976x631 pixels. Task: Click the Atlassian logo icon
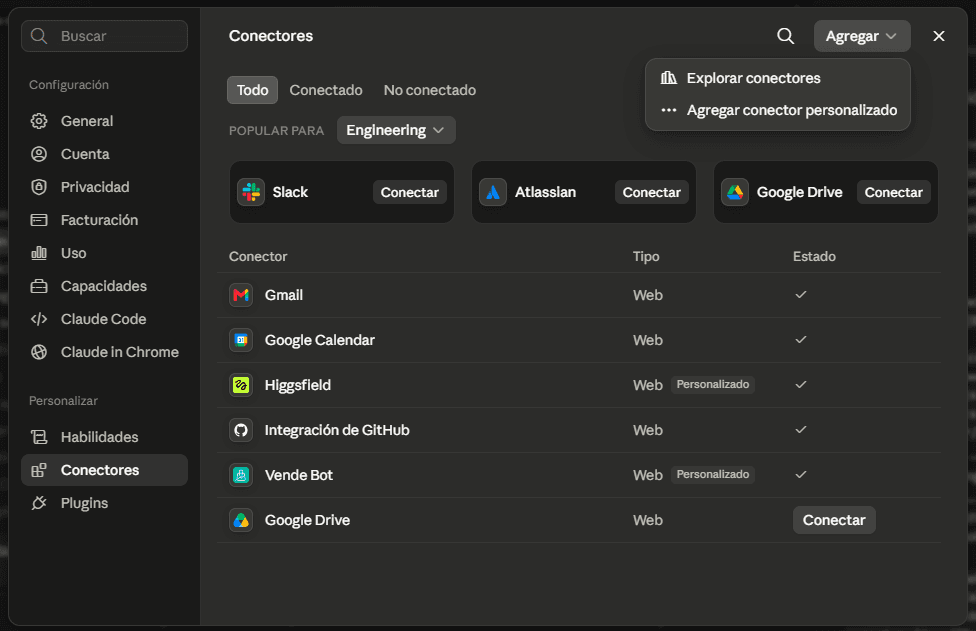(x=493, y=192)
